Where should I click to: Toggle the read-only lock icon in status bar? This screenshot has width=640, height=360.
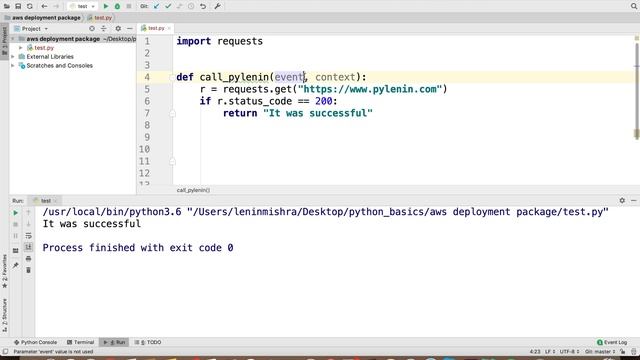pos(622,351)
